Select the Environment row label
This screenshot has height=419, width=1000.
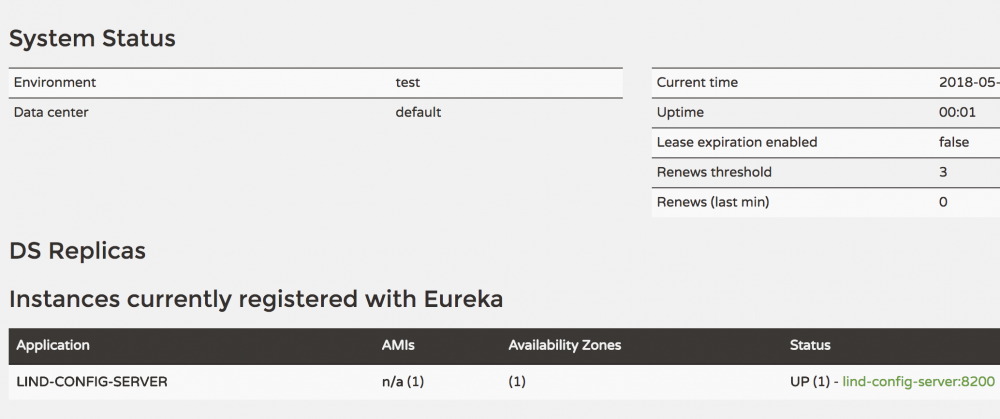55,83
